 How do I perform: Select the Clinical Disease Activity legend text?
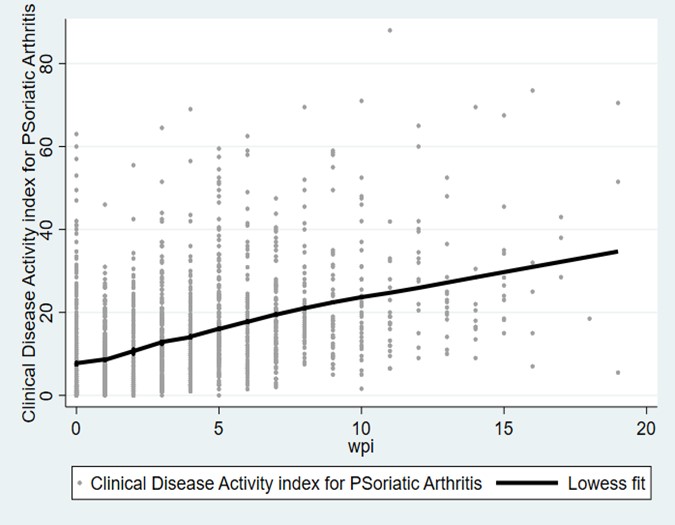(286, 483)
